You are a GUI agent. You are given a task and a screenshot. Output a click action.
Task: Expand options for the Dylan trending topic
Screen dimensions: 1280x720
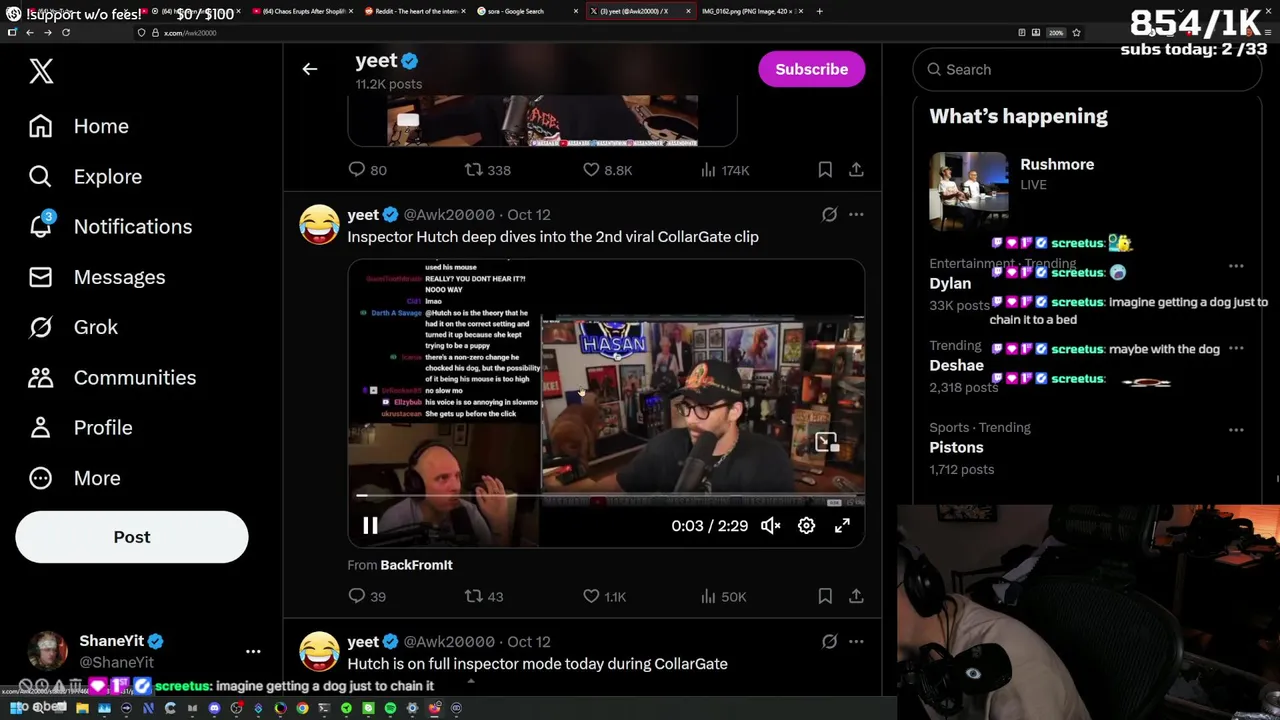pyautogui.click(x=1236, y=266)
